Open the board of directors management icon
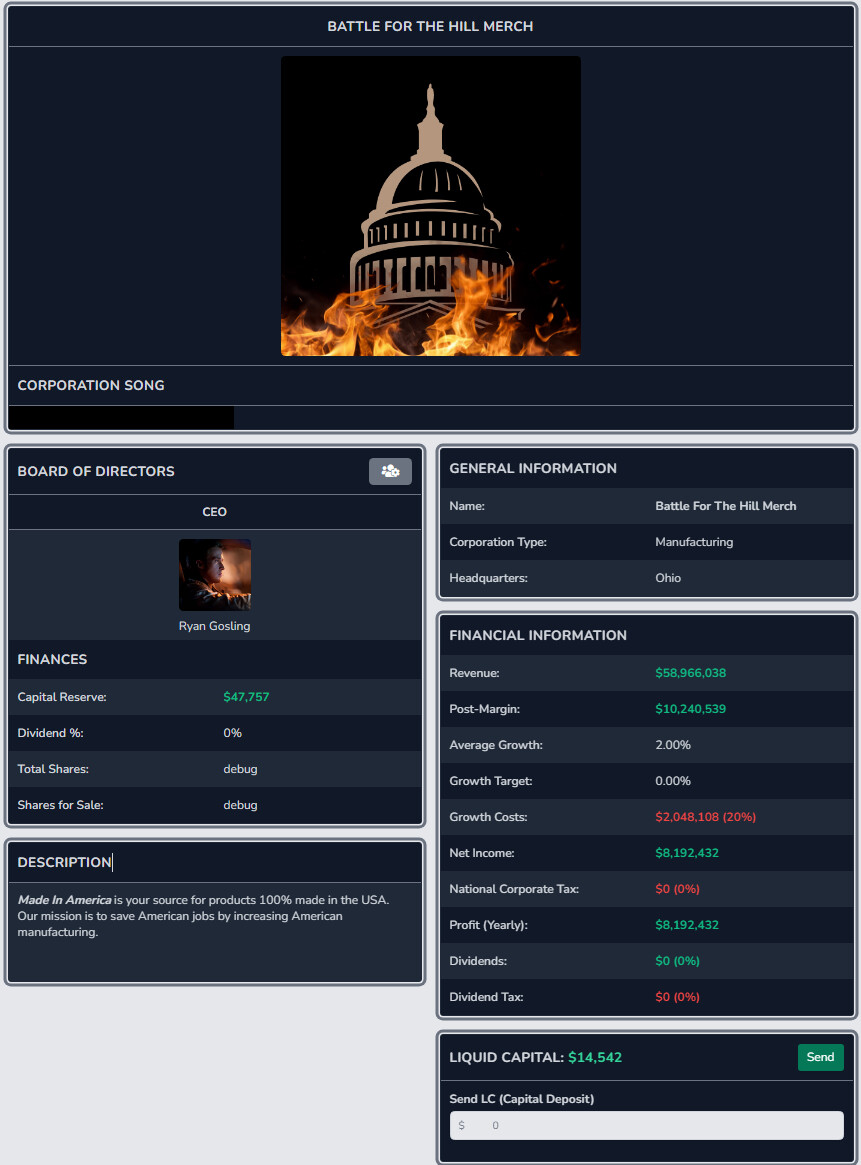 click(x=390, y=471)
